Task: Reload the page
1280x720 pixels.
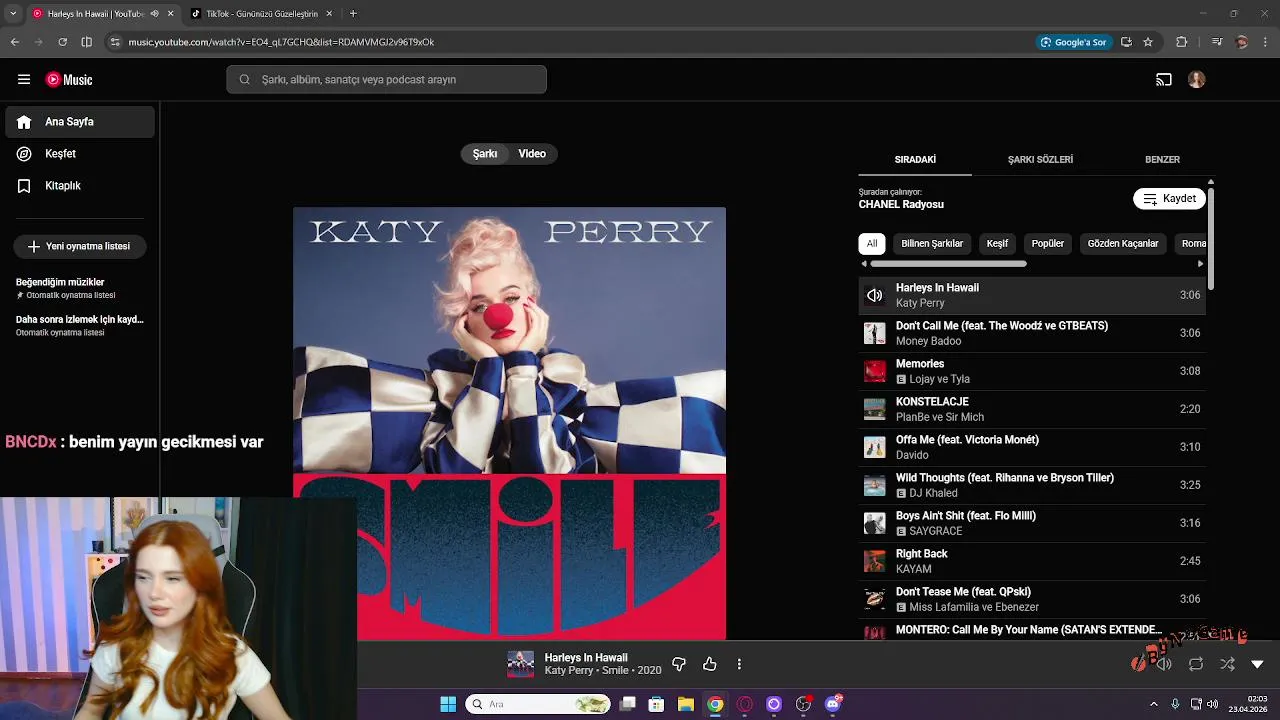Action: coord(62,42)
